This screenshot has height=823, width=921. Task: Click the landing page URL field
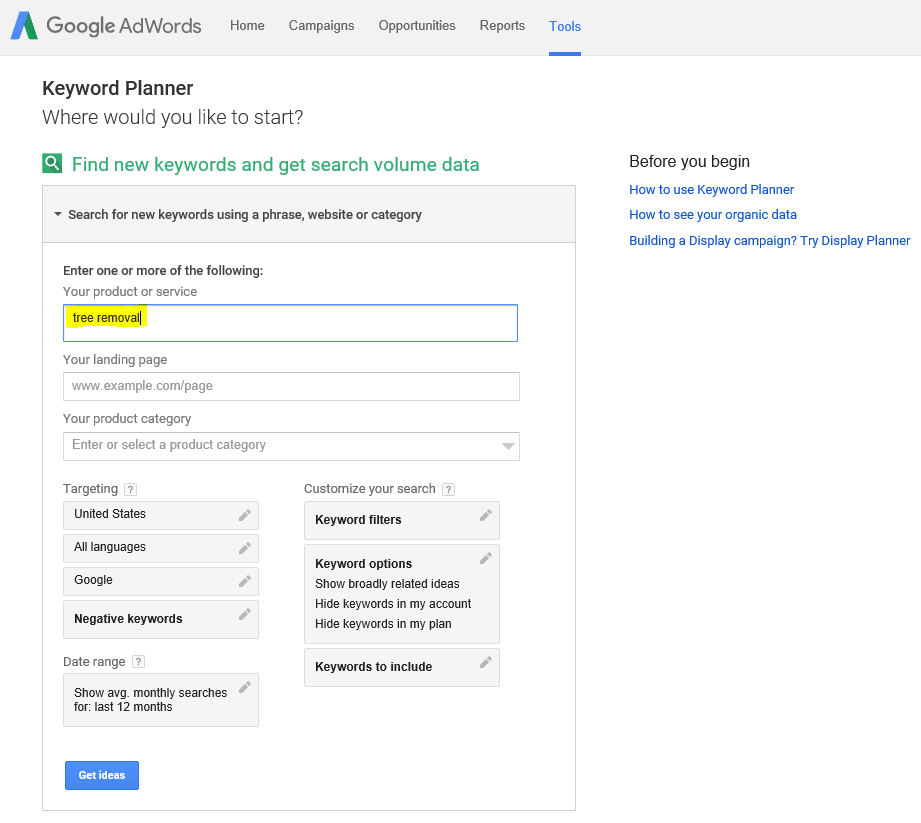tap(291, 387)
